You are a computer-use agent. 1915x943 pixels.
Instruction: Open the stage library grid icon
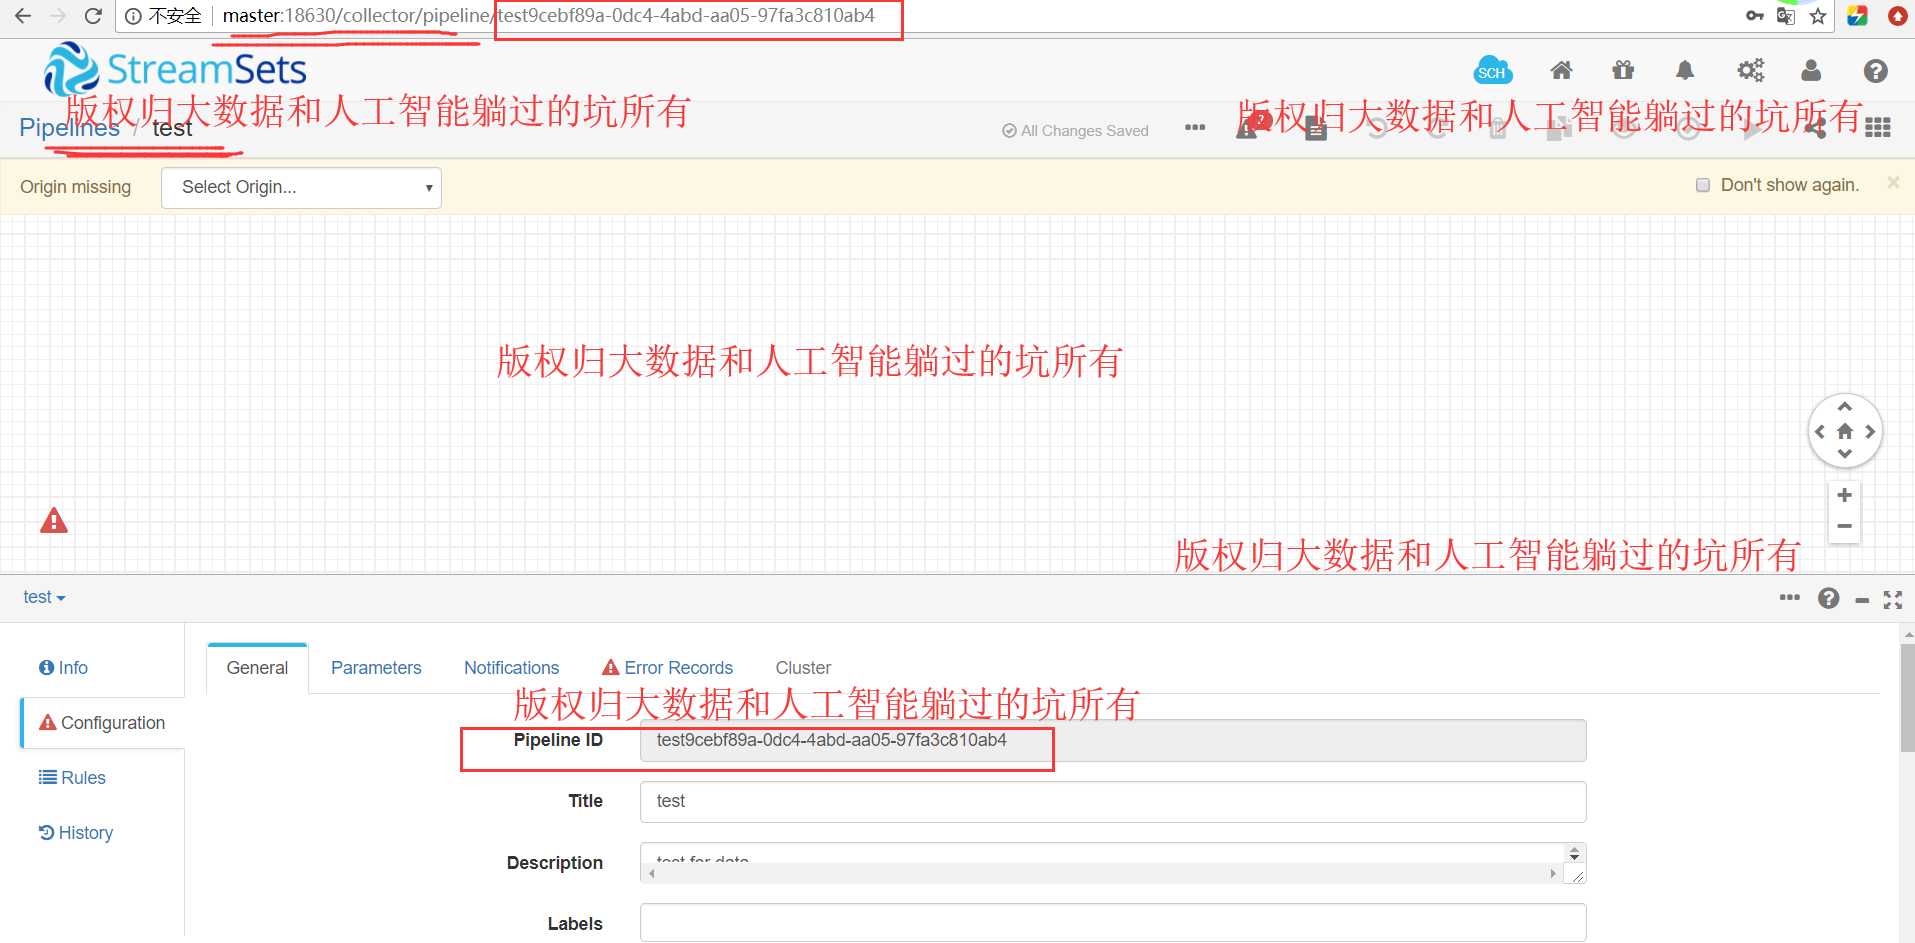(x=1878, y=128)
